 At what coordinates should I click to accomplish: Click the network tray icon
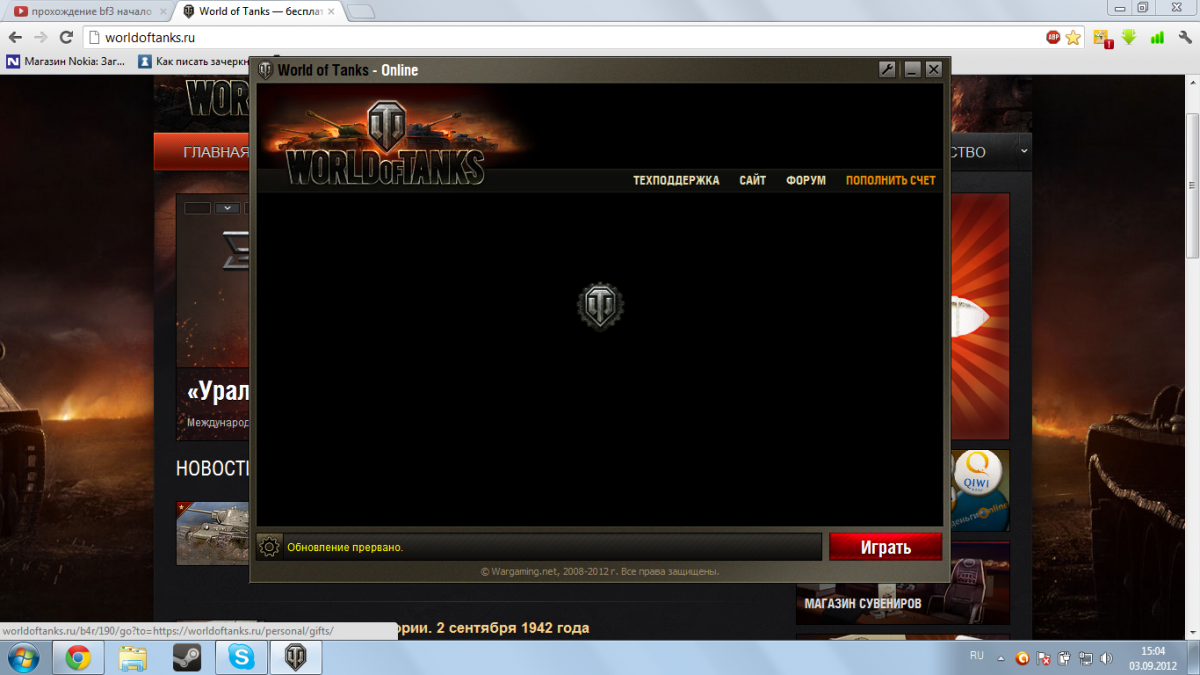[x=1084, y=658]
